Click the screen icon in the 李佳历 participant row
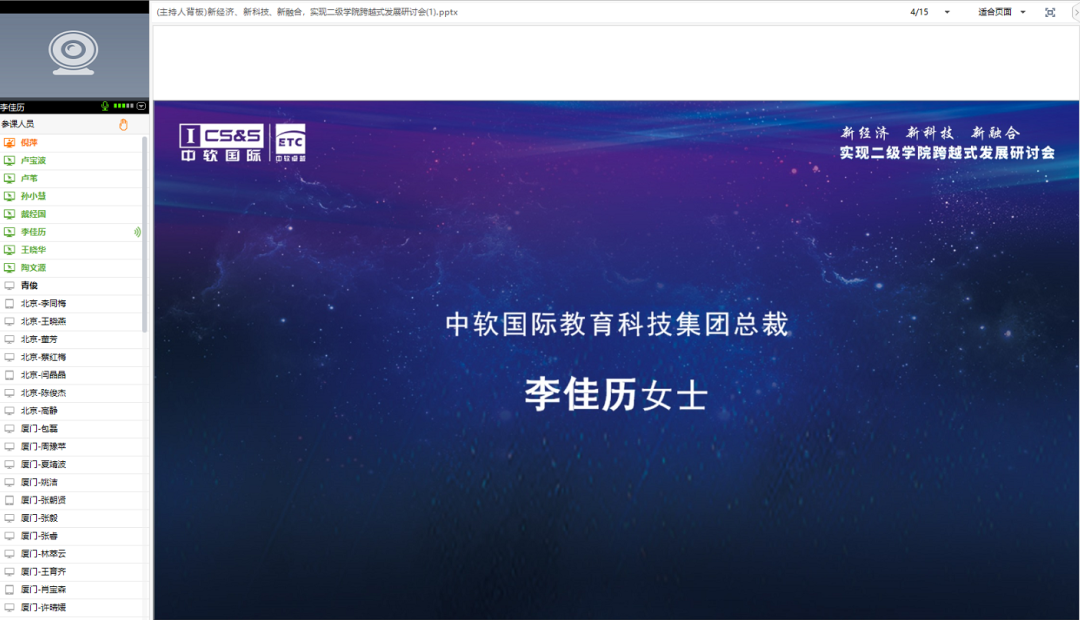Screen dimensions: 1080x620 (x=10, y=232)
